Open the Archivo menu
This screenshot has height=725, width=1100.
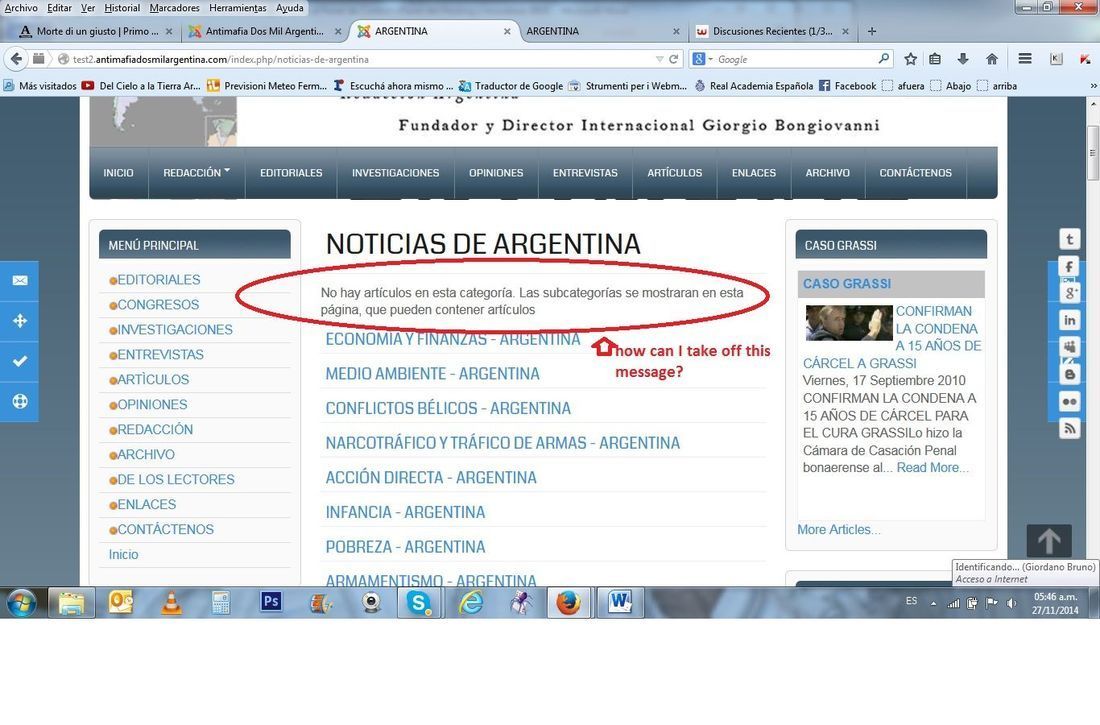coord(21,8)
